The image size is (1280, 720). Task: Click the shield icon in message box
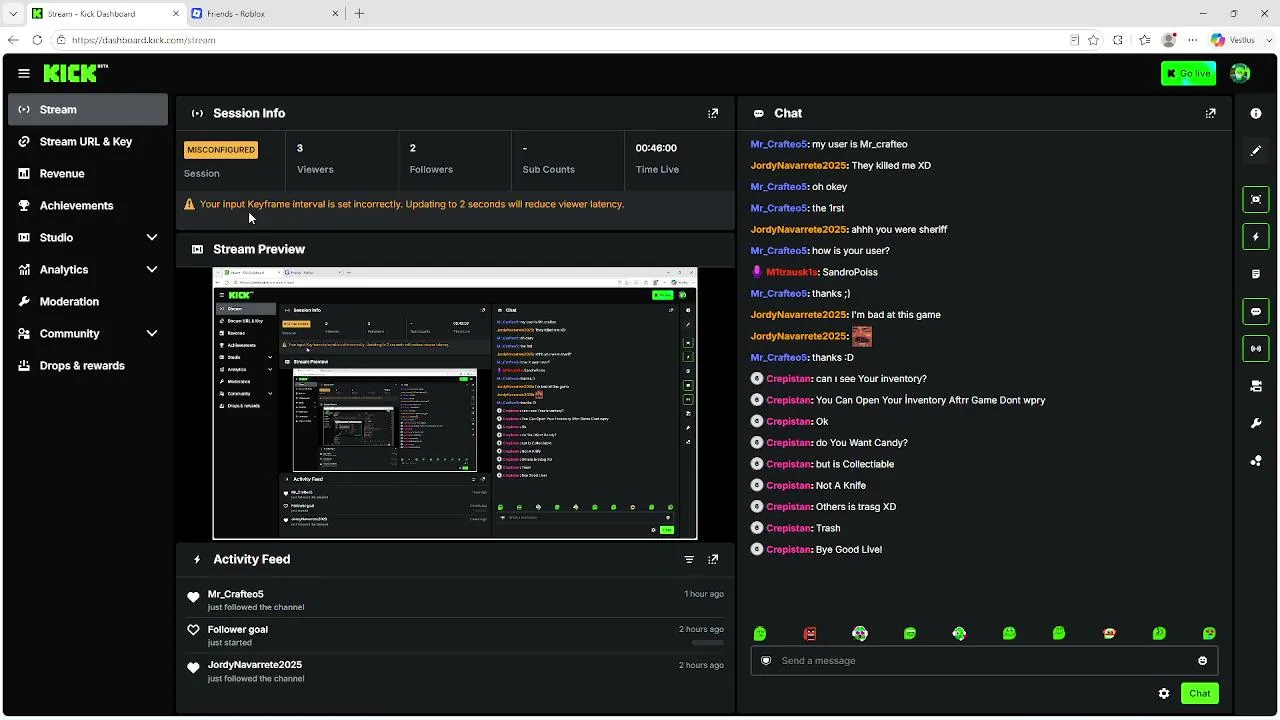766,661
